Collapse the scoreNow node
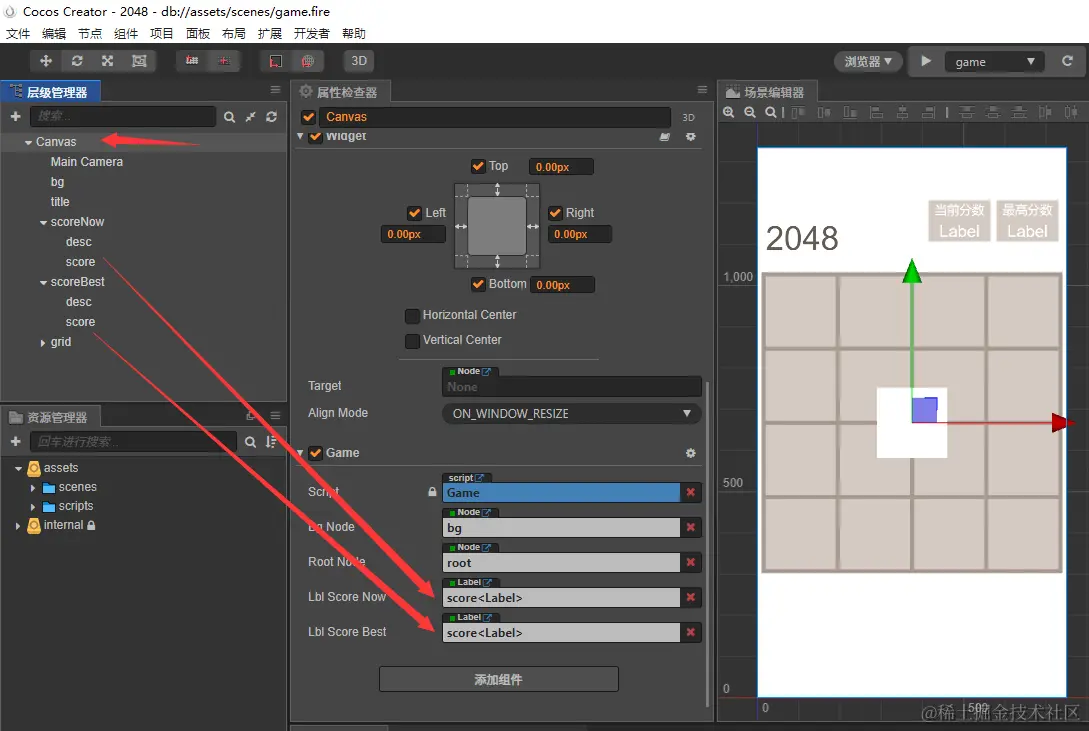1089x731 pixels. [x=43, y=223]
